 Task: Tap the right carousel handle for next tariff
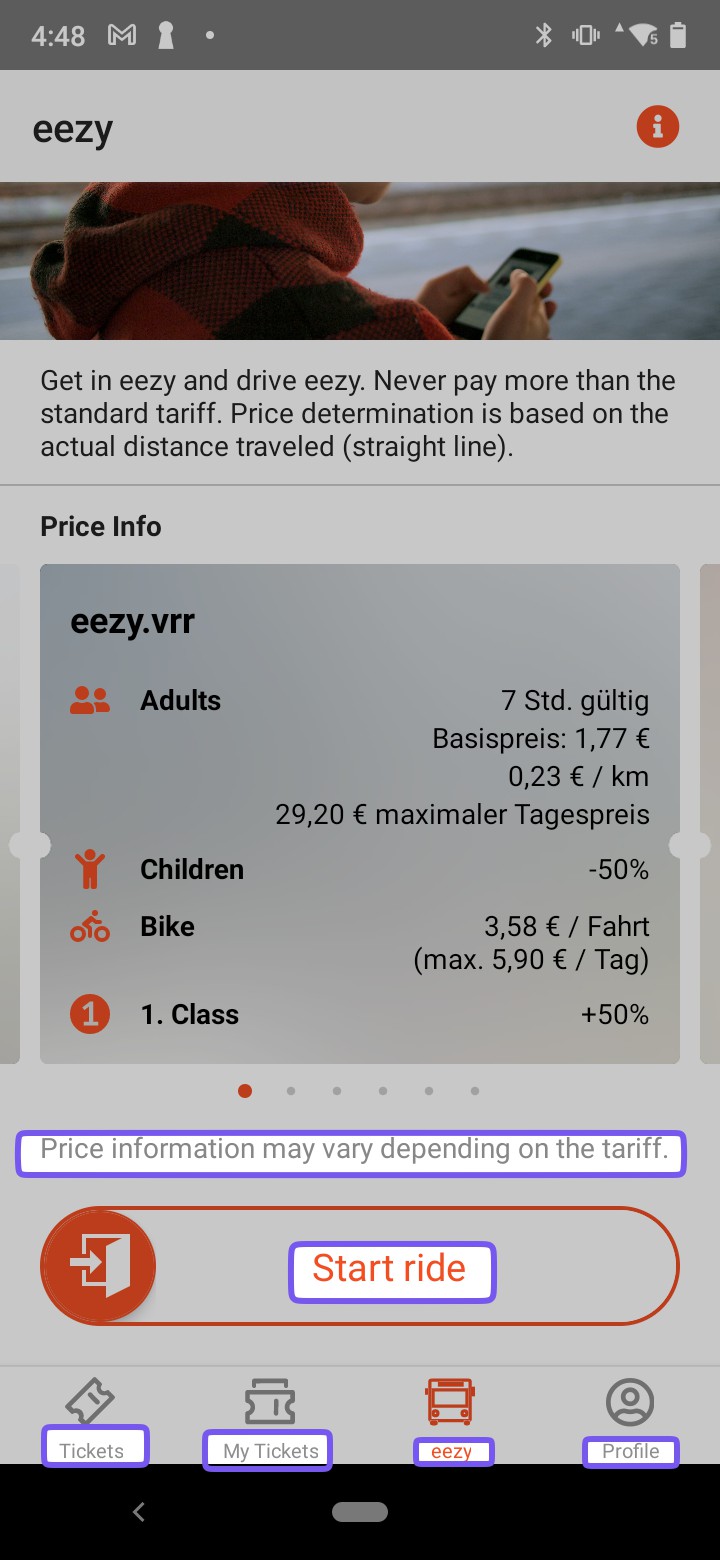[x=690, y=845]
